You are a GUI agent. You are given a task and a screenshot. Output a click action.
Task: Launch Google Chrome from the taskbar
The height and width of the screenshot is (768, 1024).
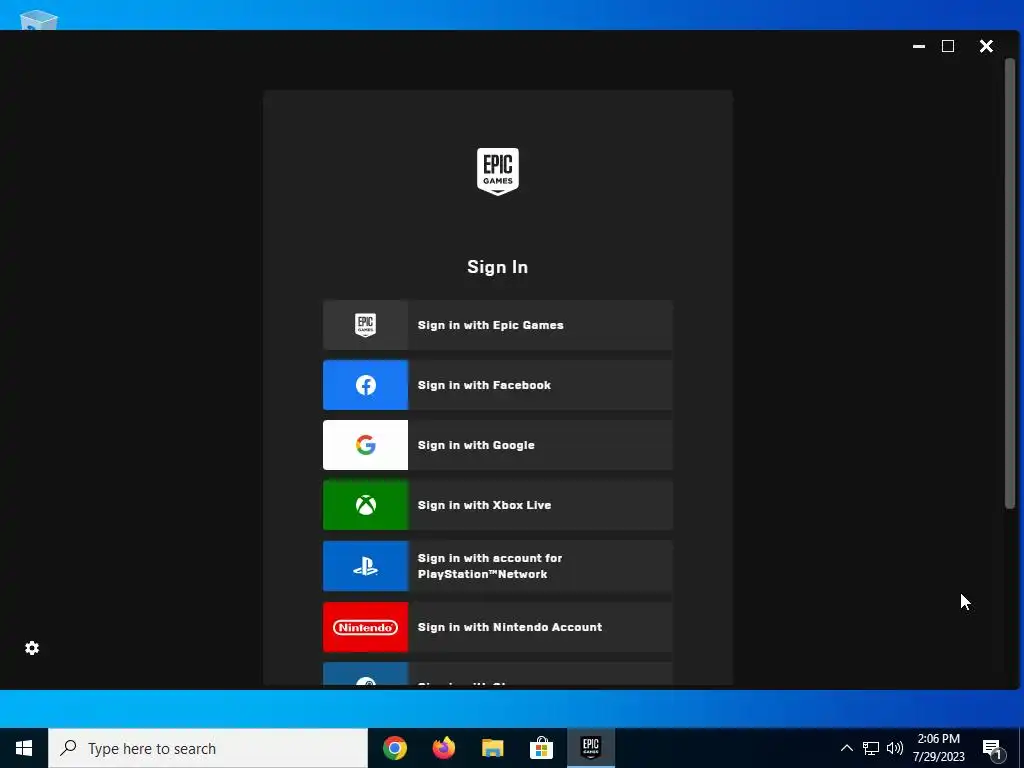click(x=394, y=748)
